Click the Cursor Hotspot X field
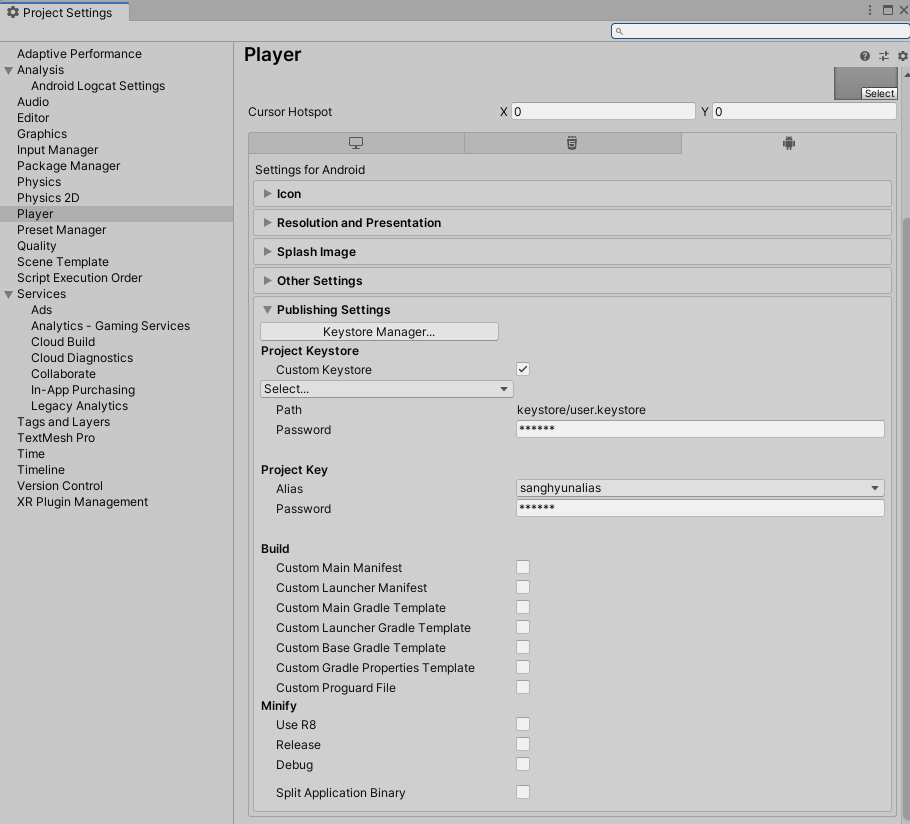 coord(603,111)
